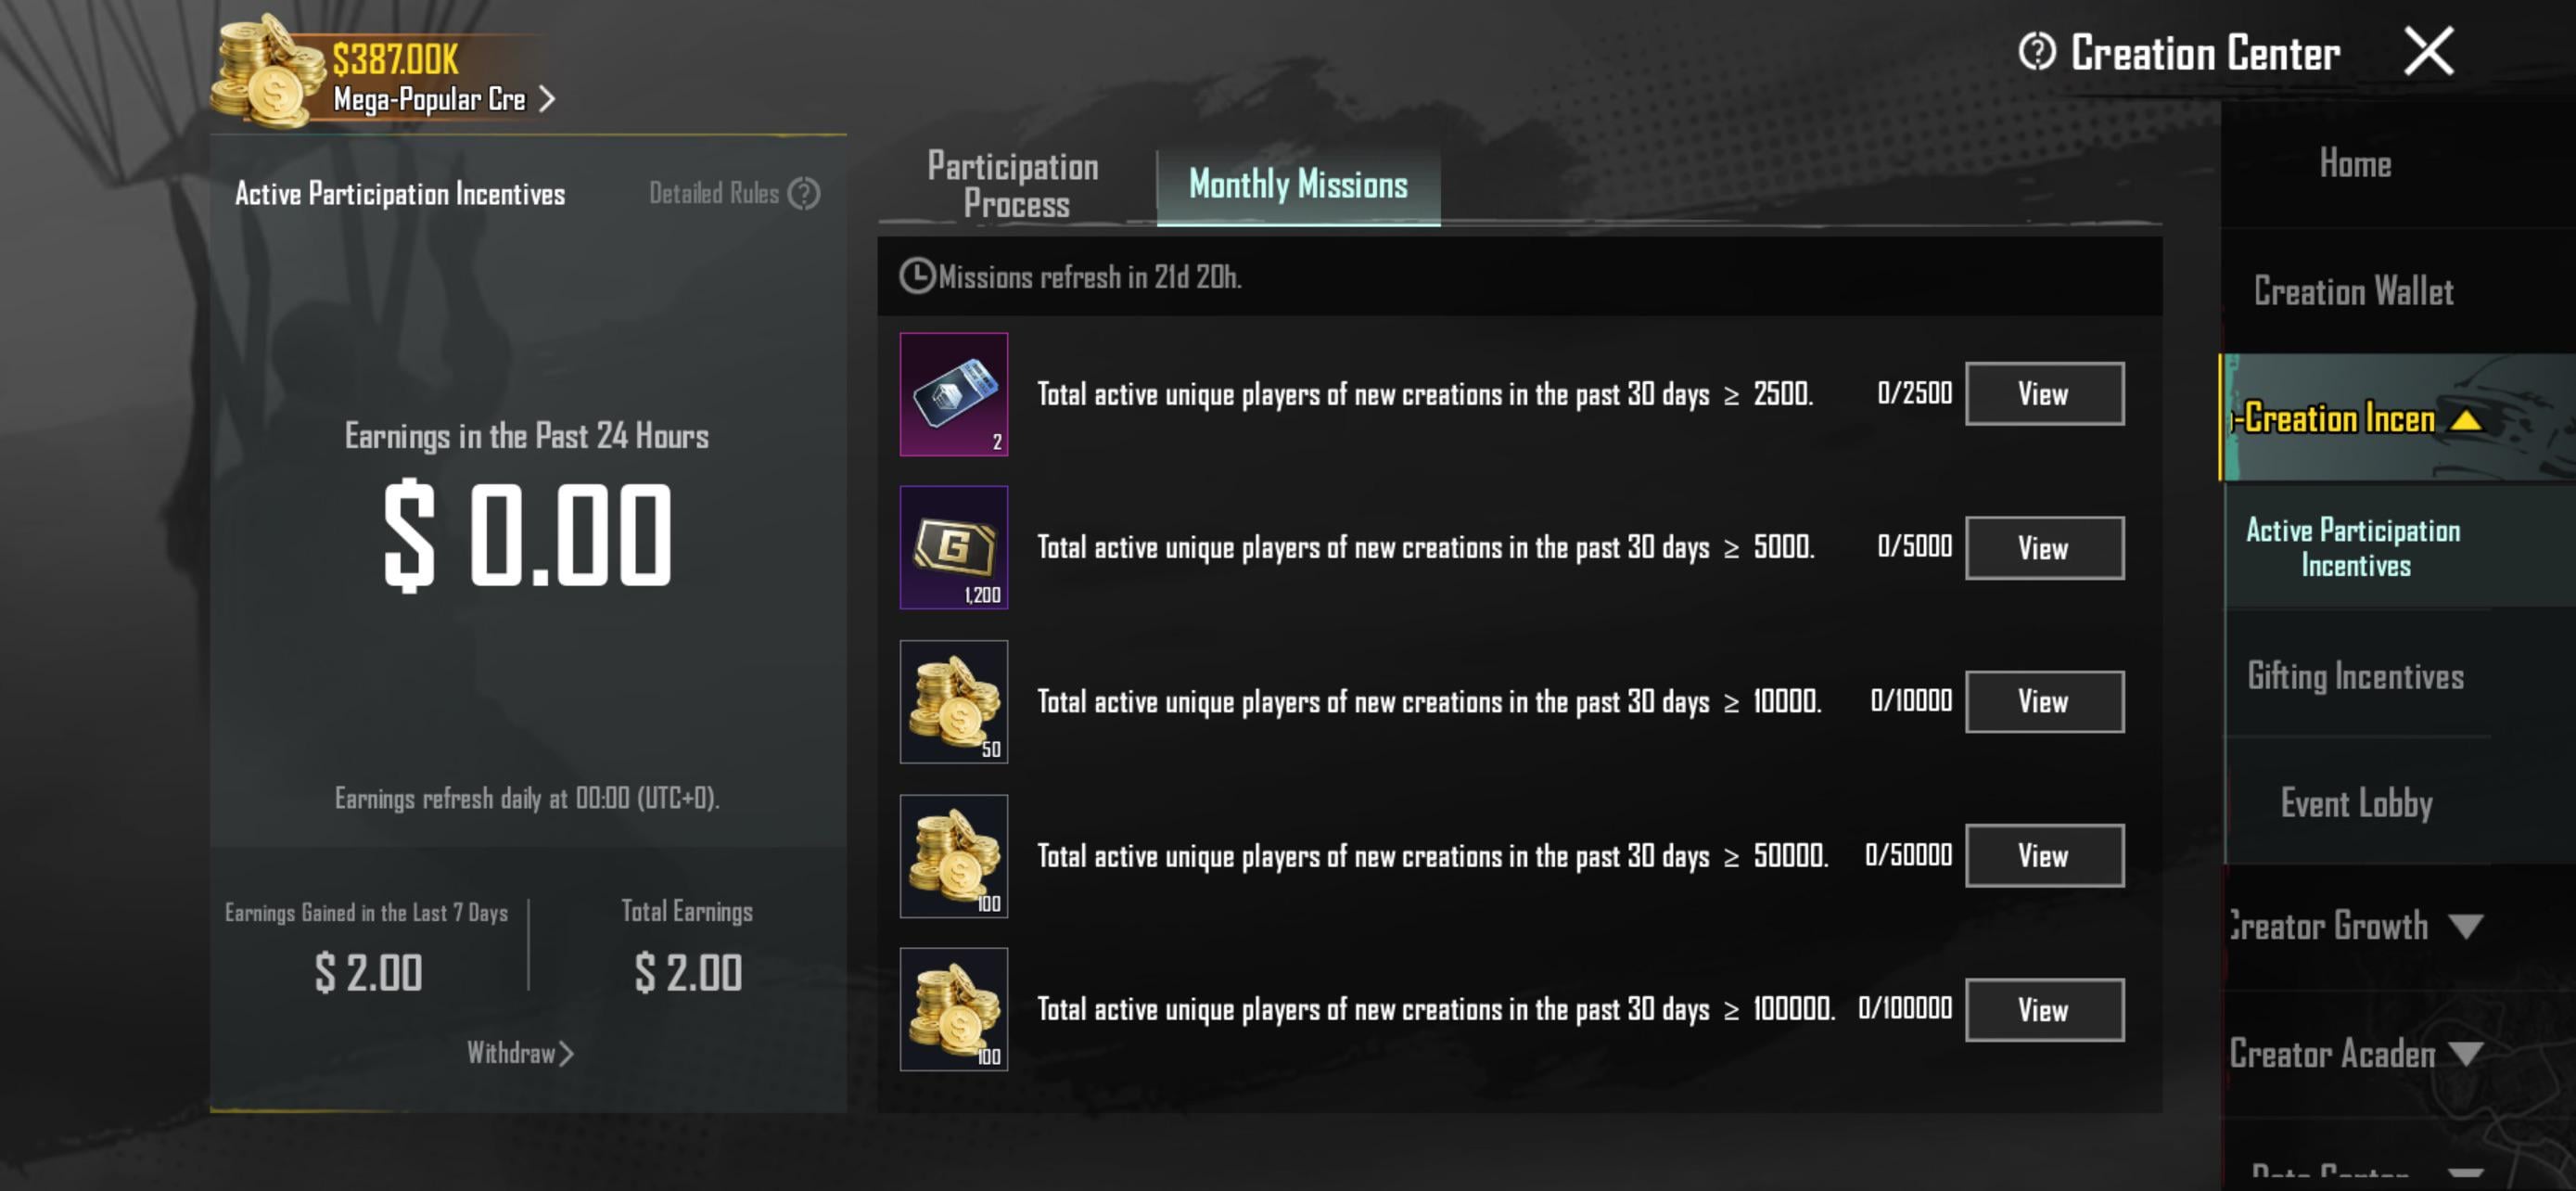Select the crate coupon reward icon
The image size is (2576, 1191).
tap(953, 394)
